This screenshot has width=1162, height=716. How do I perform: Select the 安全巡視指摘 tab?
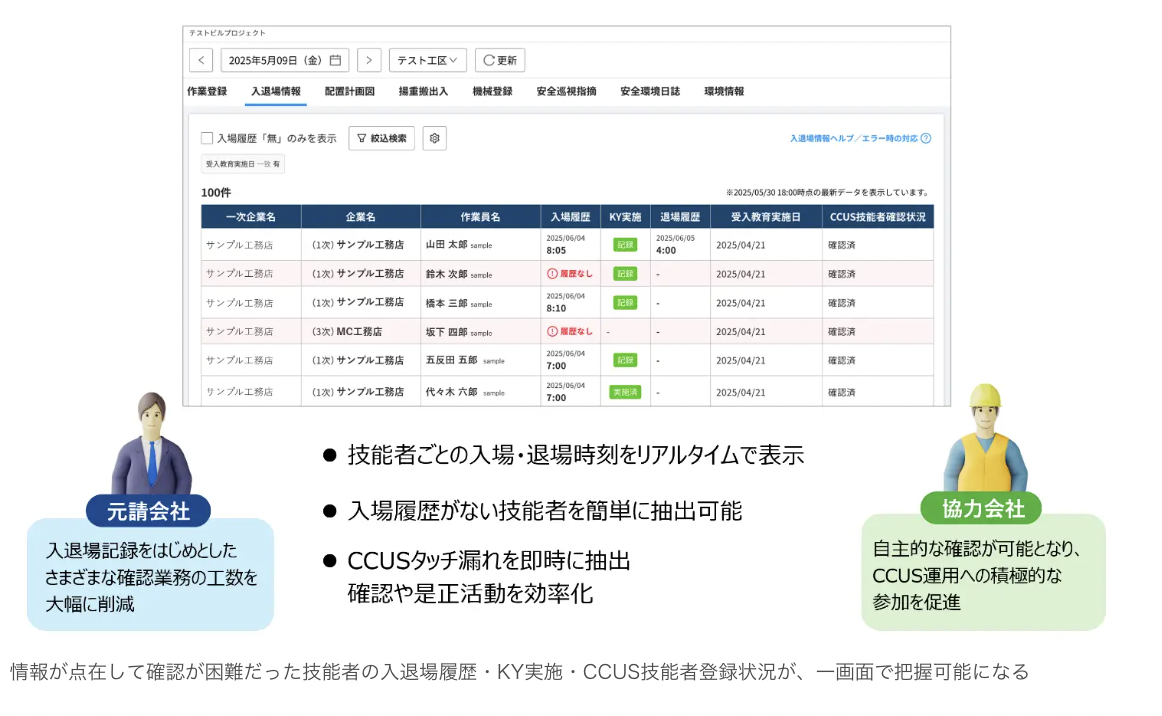click(566, 91)
